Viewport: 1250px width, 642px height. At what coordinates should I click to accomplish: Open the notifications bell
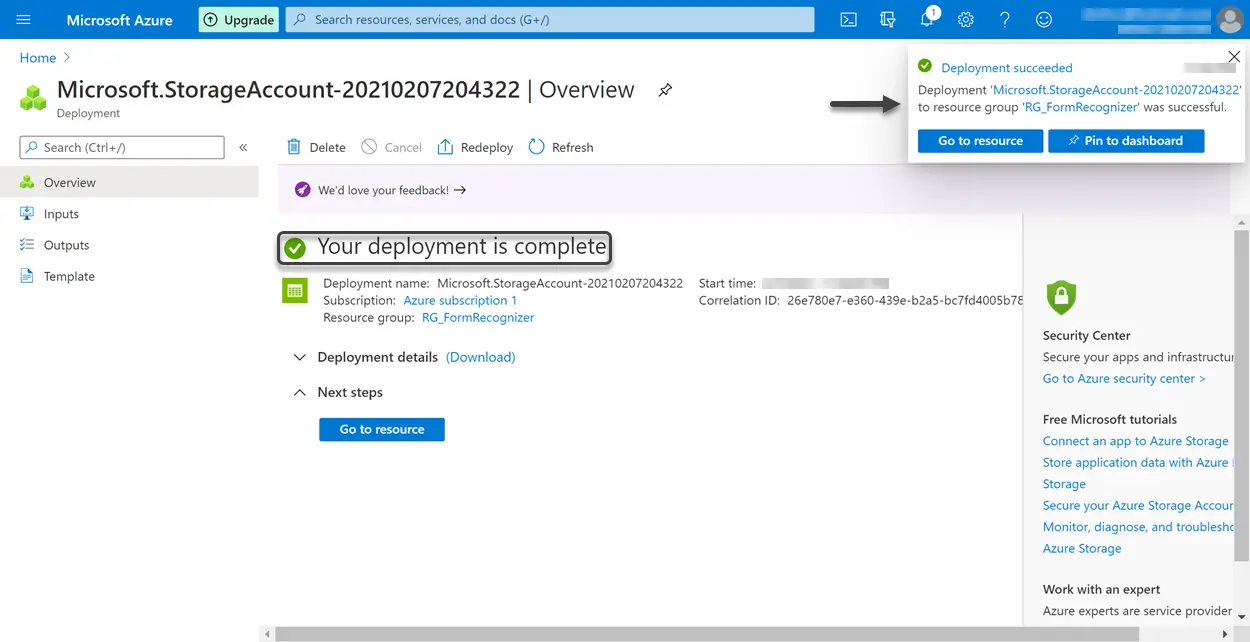coord(927,20)
